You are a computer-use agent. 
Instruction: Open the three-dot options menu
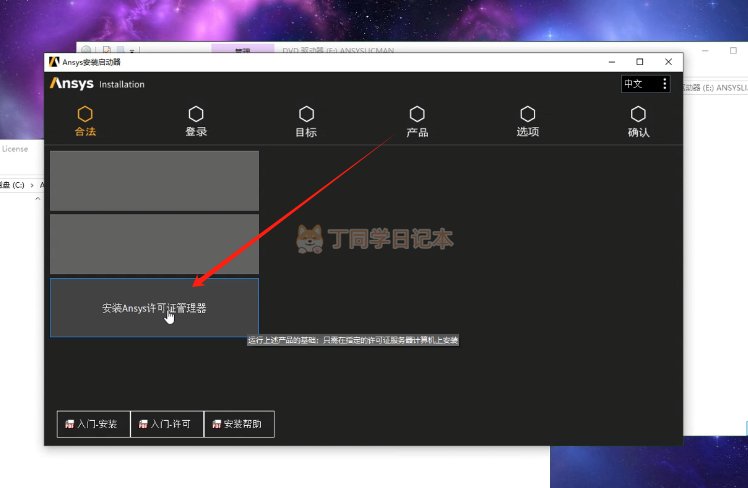(665, 84)
